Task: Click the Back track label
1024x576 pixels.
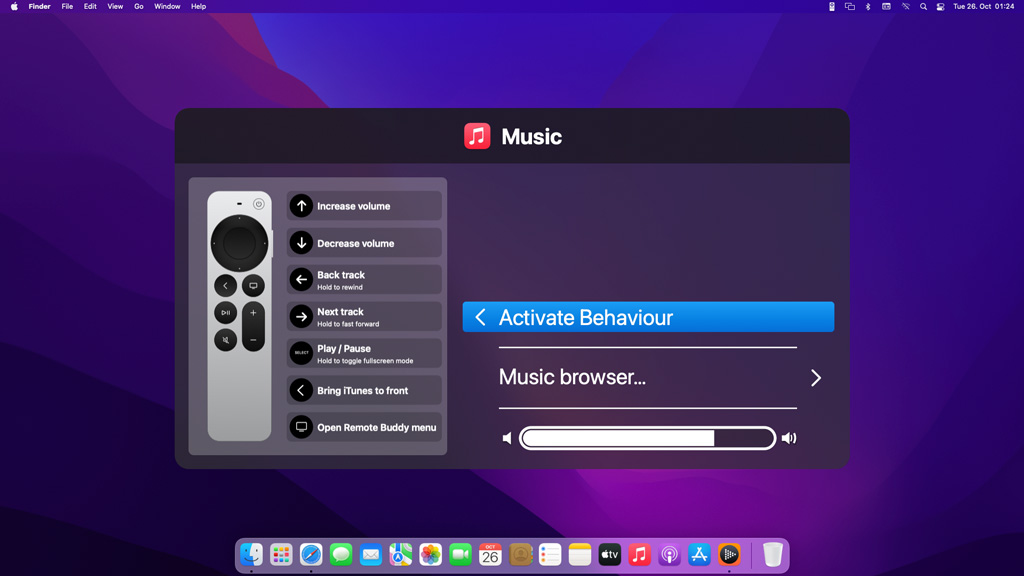Action: 341,275
